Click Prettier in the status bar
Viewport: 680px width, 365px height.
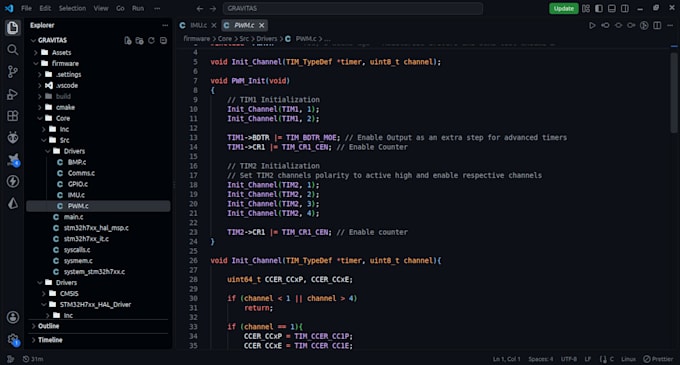(x=658, y=359)
